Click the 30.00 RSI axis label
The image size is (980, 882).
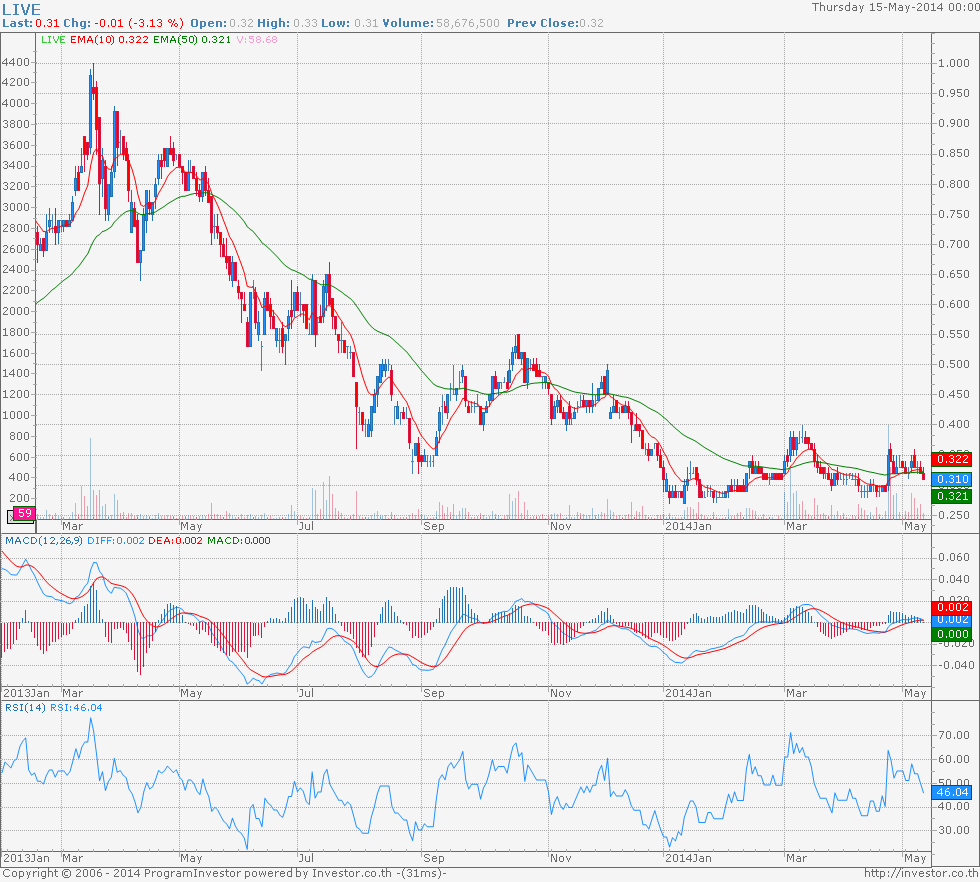[x=954, y=830]
